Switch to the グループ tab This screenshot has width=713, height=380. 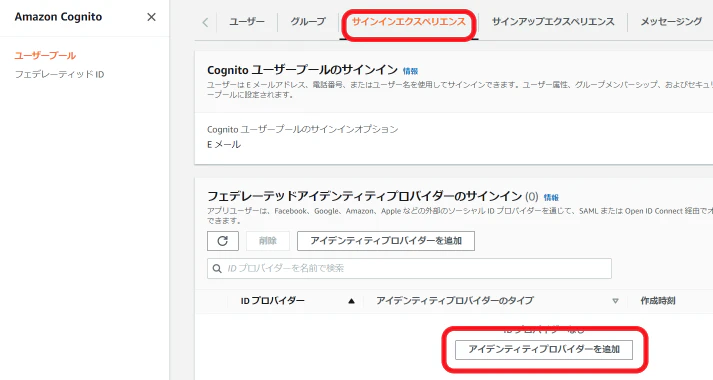308,21
